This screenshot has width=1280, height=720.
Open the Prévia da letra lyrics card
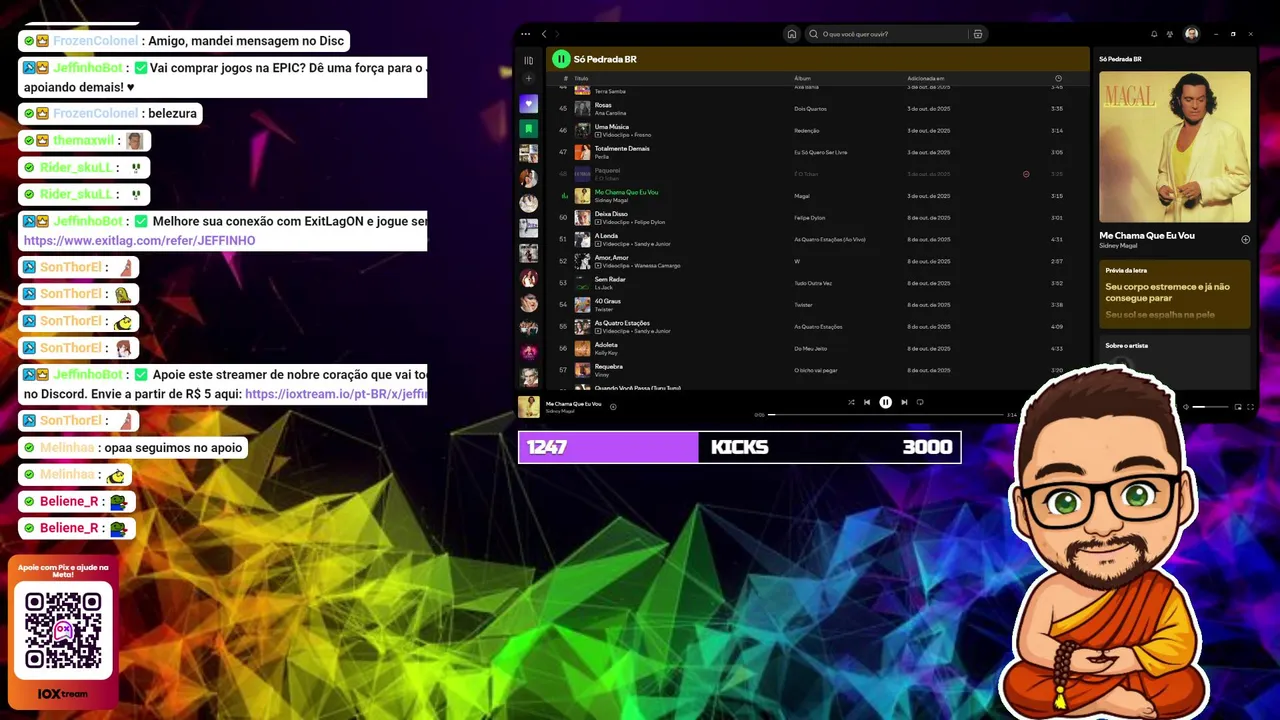(x=1174, y=294)
